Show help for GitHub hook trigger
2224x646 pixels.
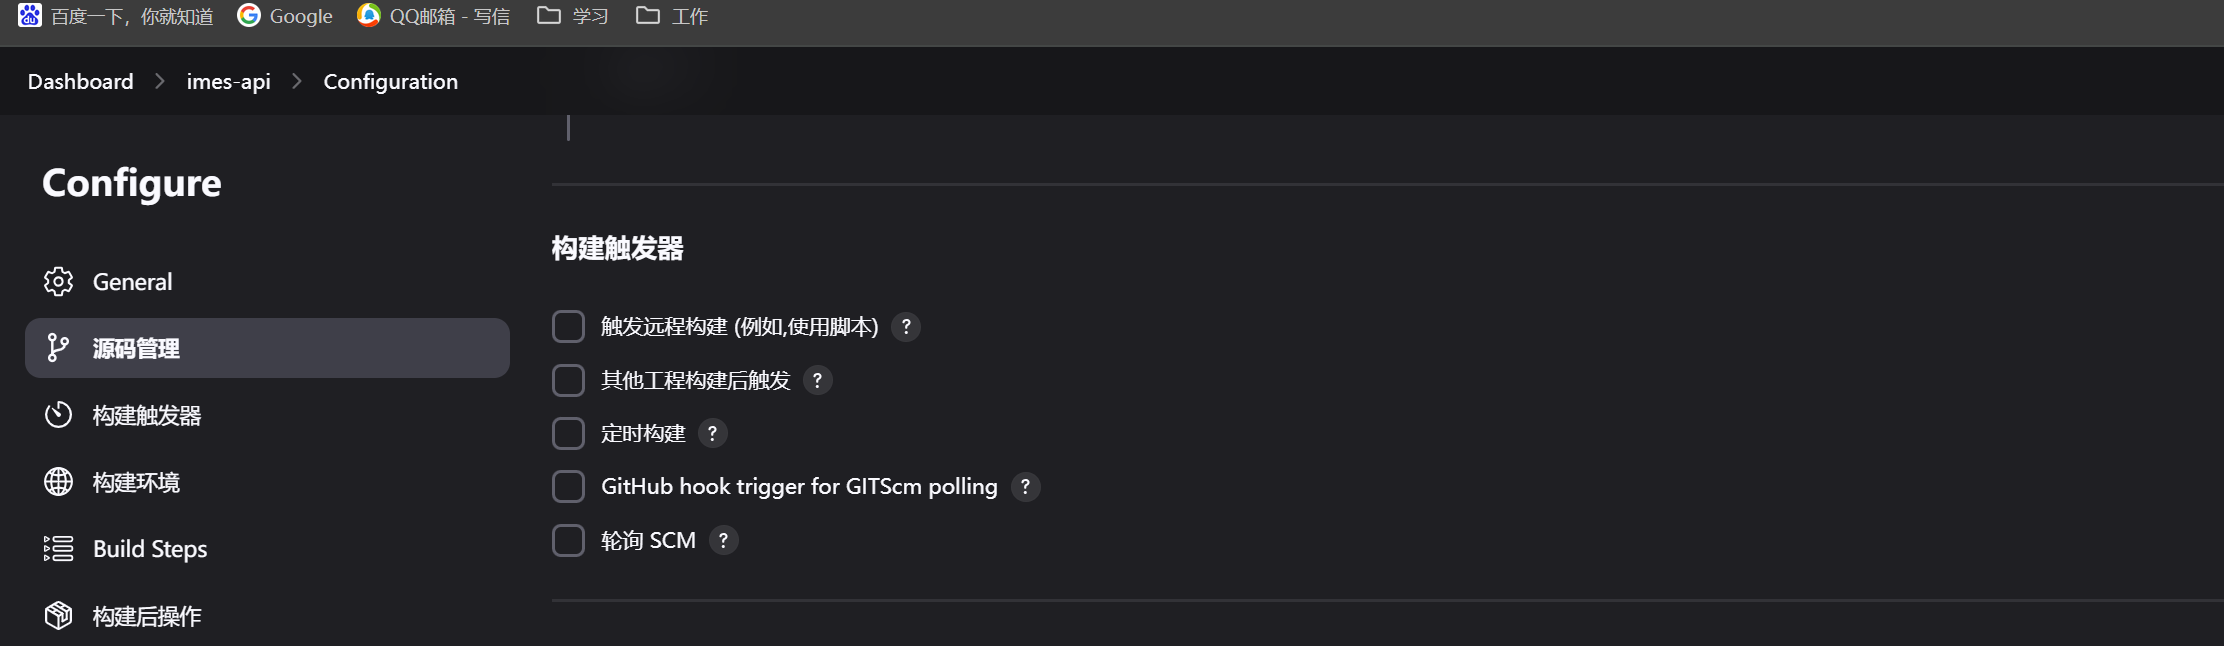coord(1025,487)
